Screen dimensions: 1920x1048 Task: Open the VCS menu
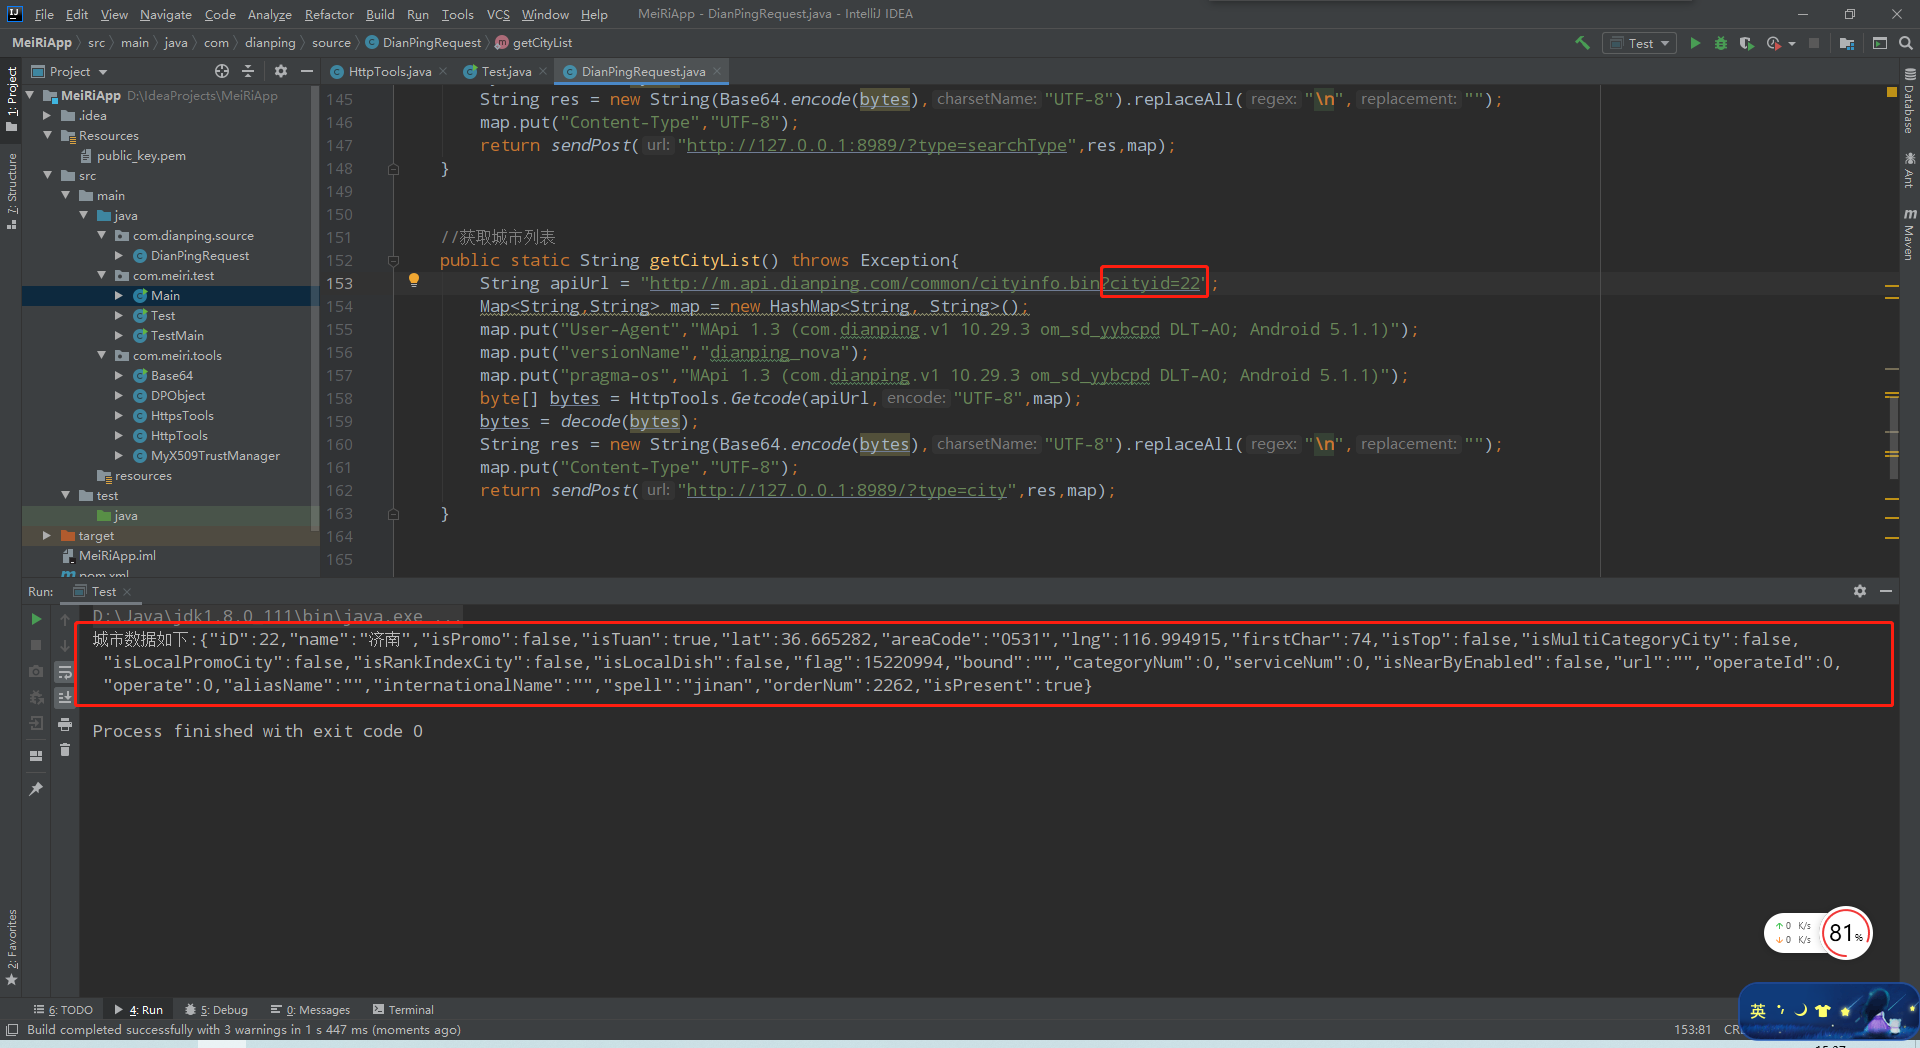[x=498, y=14]
